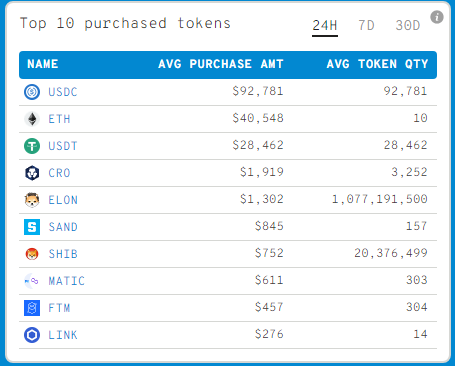Click the AVG PURCHASE AMT column header
455x366 pixels.
pos(221,64)
